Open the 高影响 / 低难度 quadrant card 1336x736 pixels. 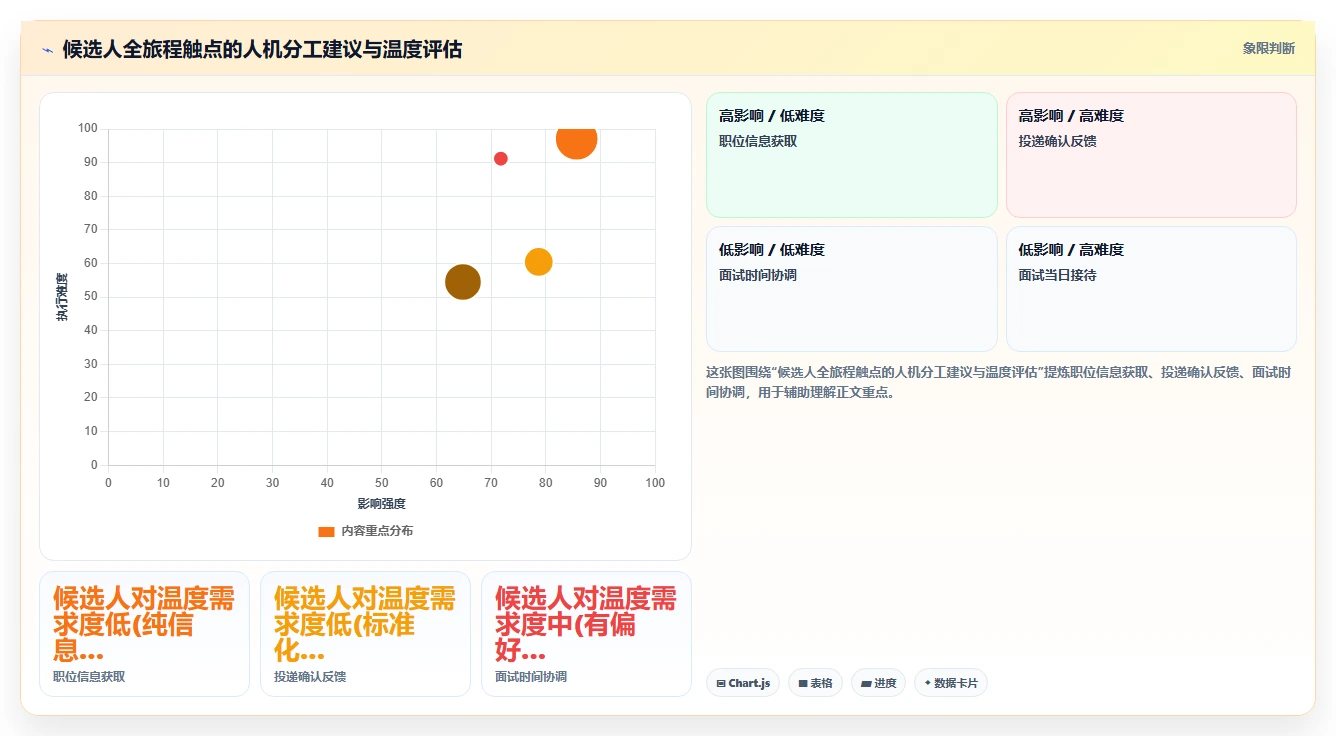(x=852, y=155)
